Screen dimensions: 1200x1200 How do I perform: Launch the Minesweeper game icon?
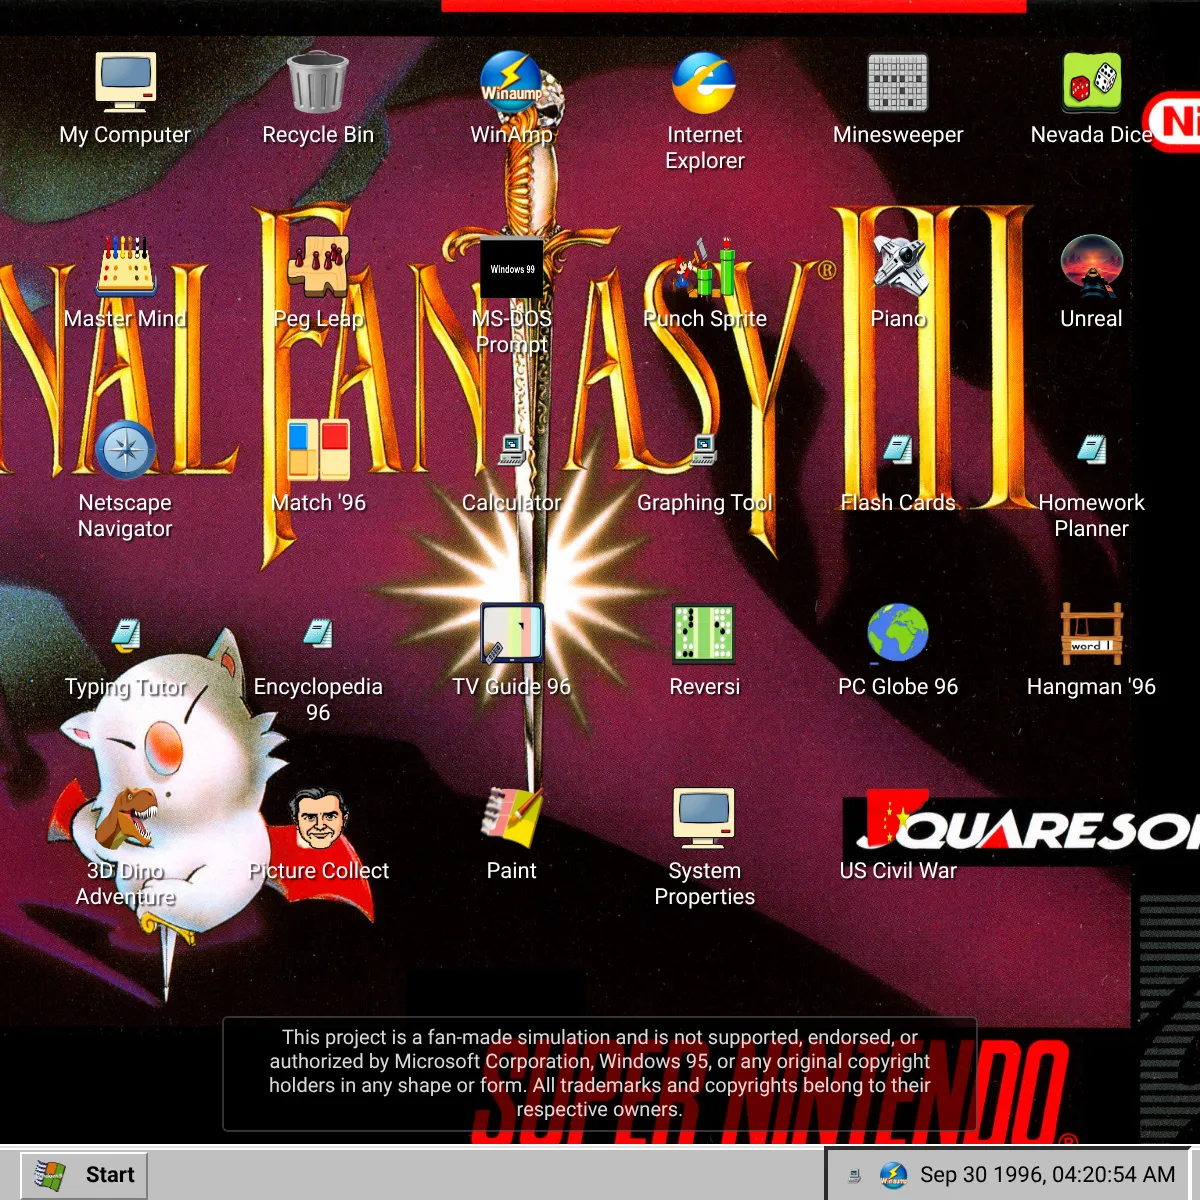point(898,83)
